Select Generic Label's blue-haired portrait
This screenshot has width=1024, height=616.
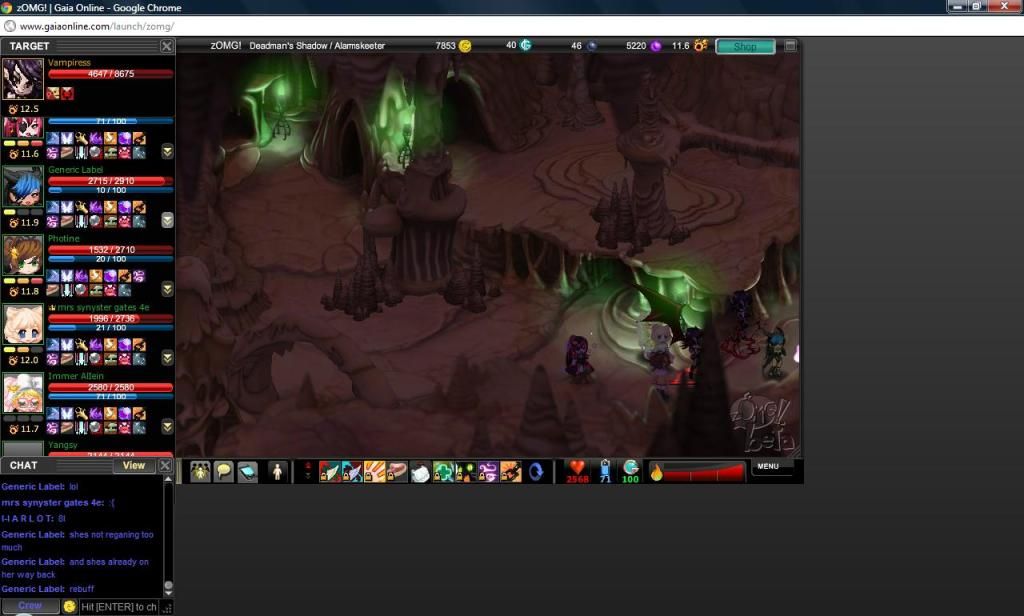(23, 186)
